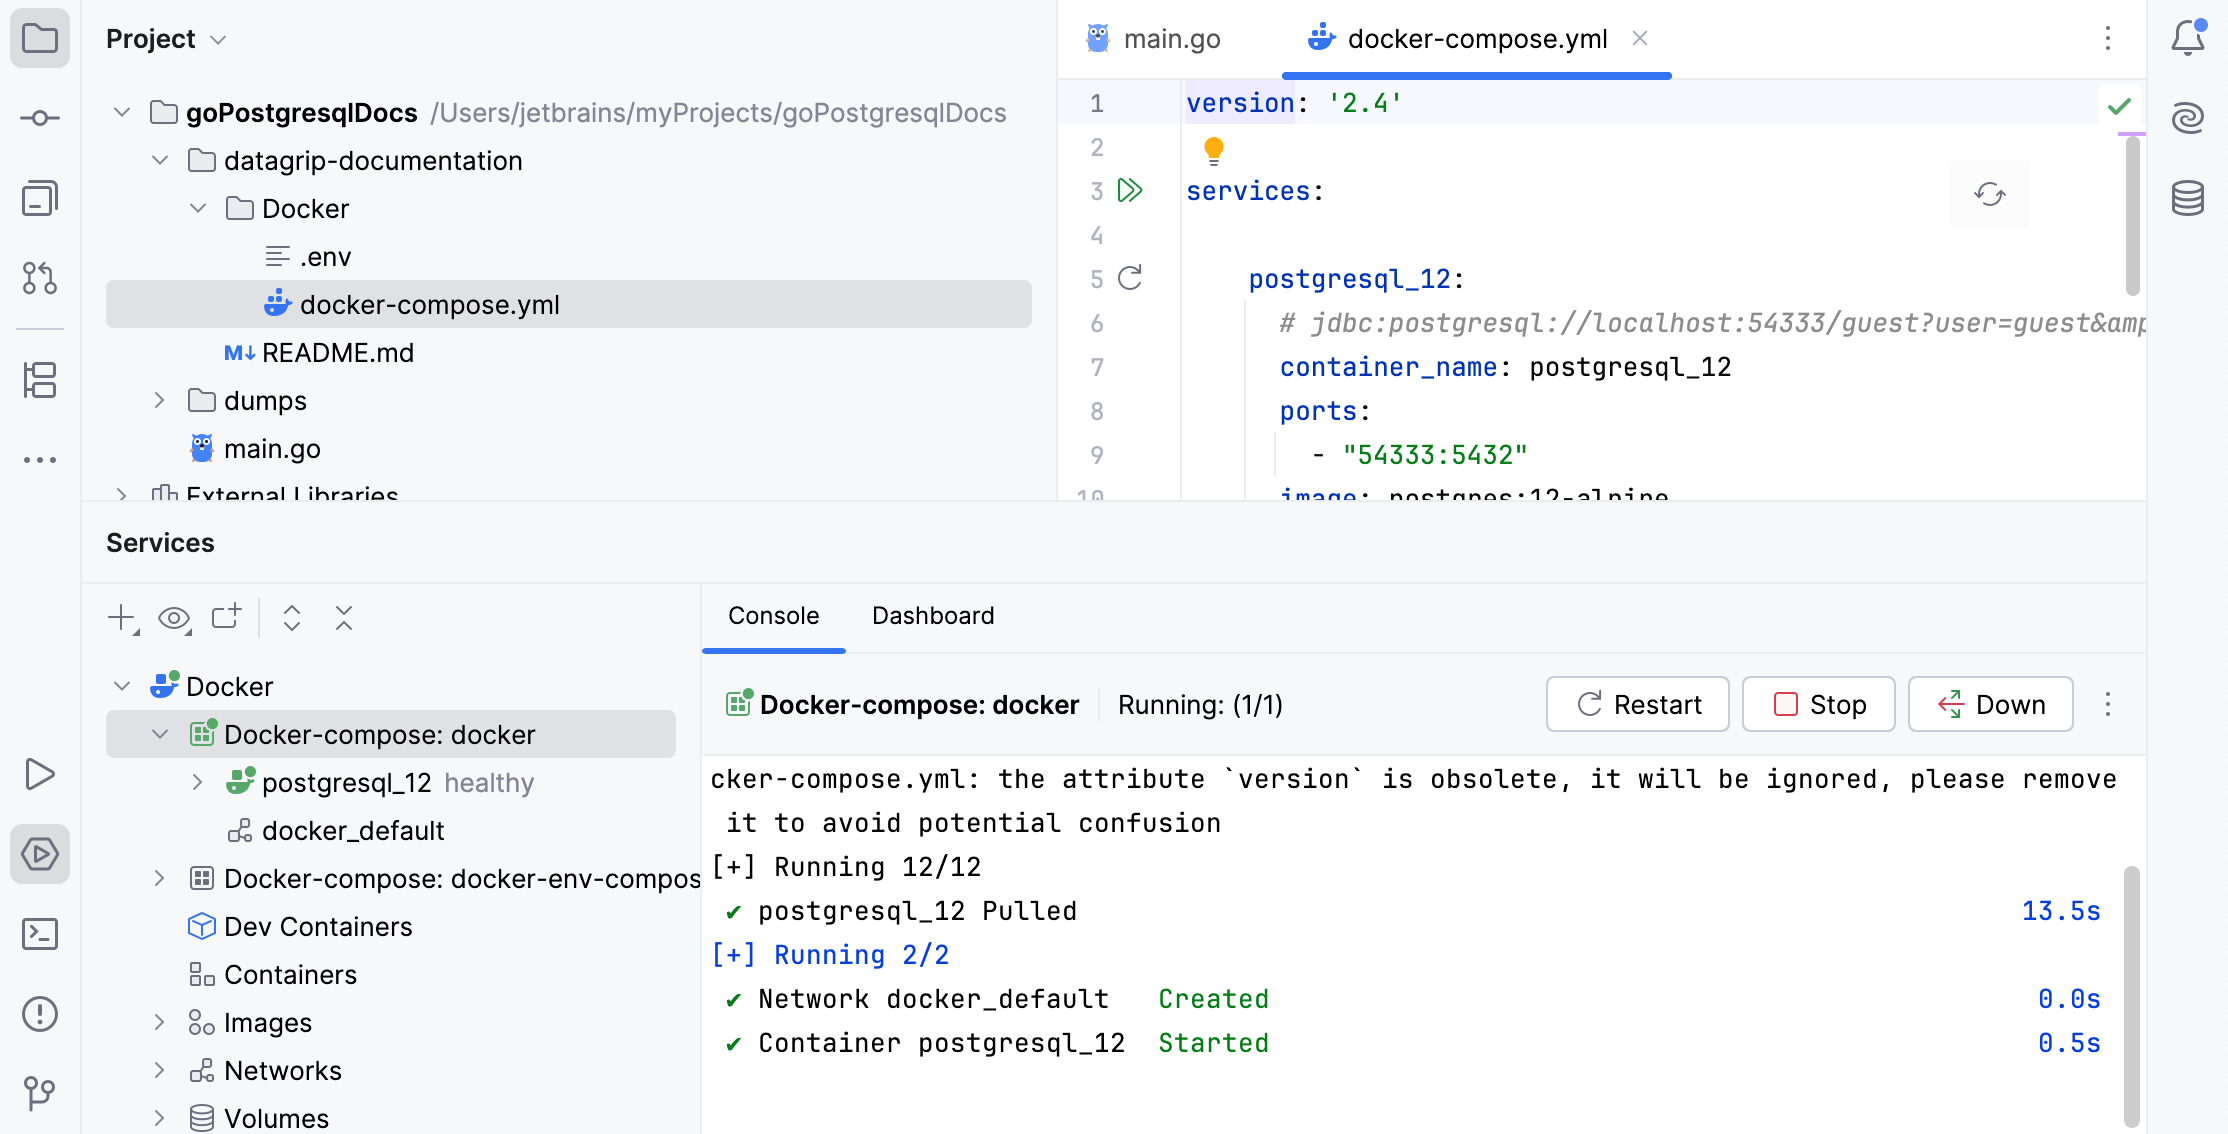Viewport: 2228px width, 1134px height.
Task: Collapse the Docker-compose: docker node
Action: click(161, 733)
